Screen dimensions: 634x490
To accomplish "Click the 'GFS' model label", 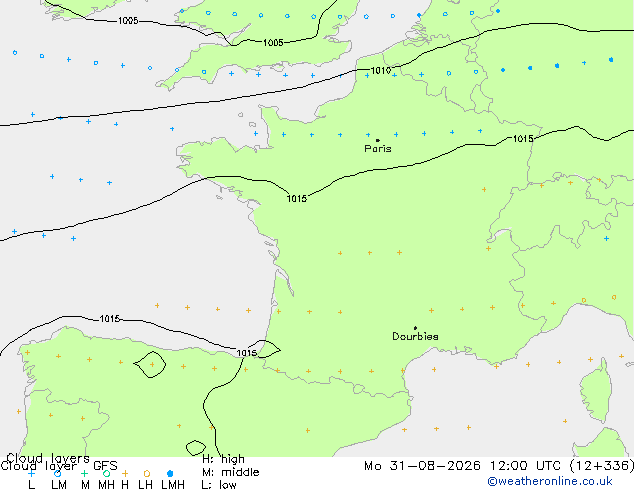I will 105,466.
